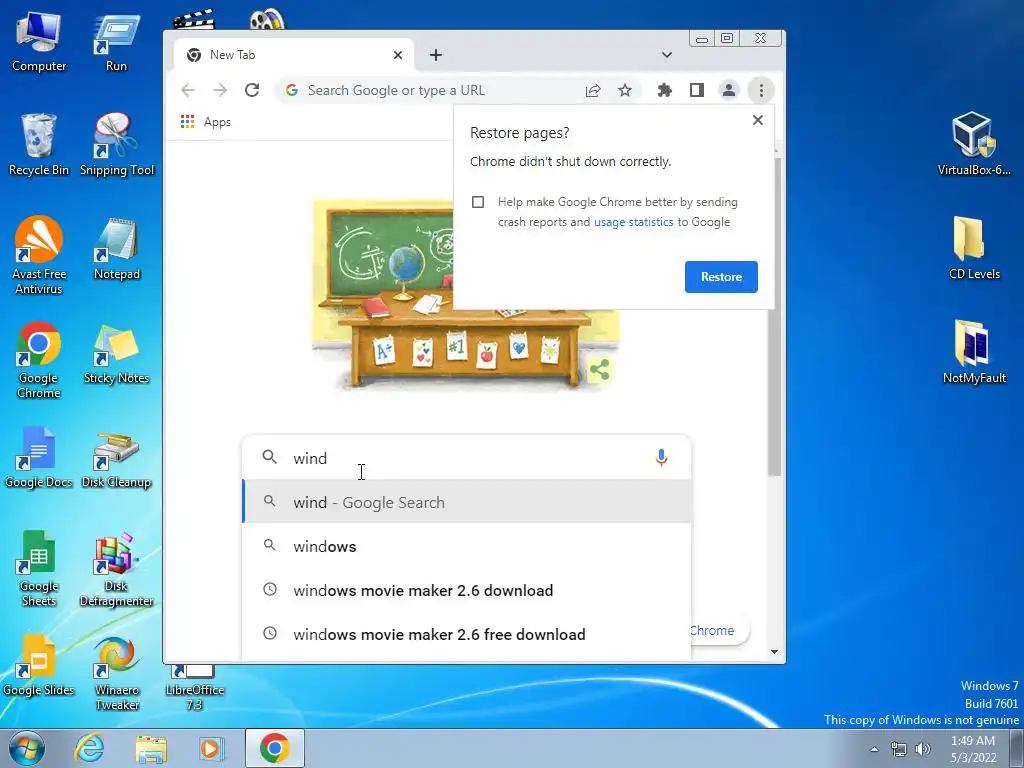Bookmark this tab with the star icon

coord(625,90)
